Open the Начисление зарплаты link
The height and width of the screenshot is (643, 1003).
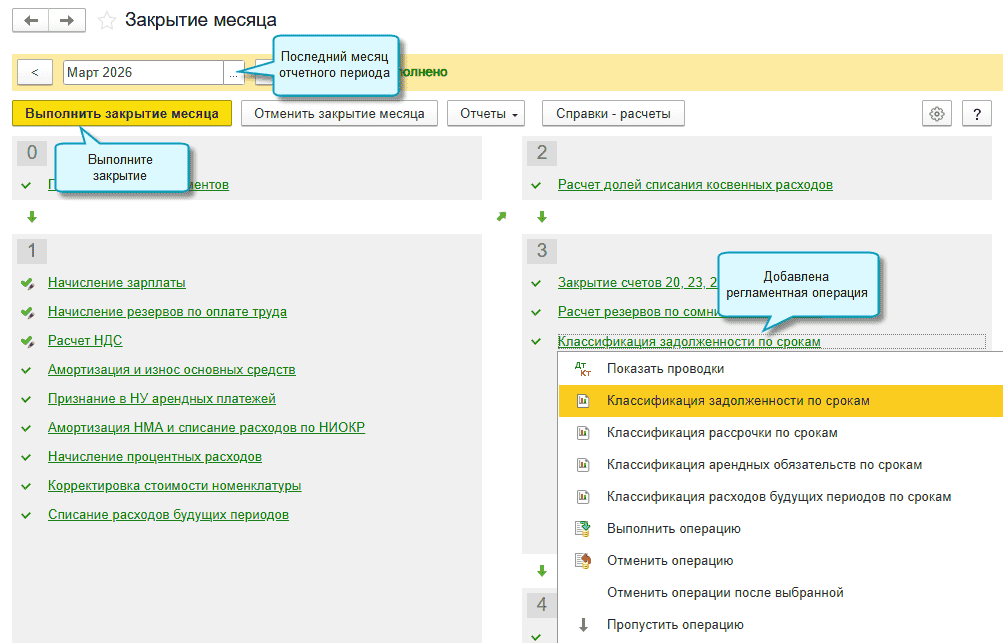point(116,283)
